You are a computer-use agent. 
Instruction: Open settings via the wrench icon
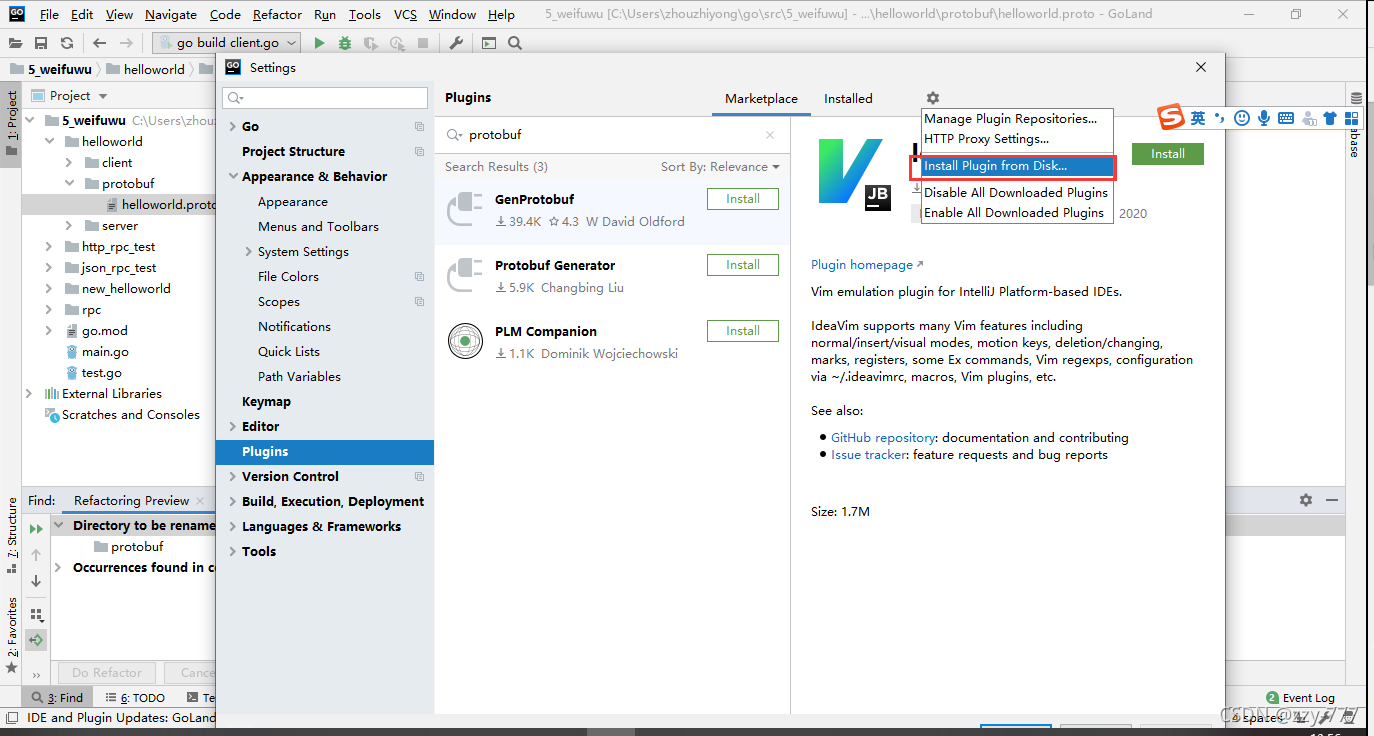456,43
